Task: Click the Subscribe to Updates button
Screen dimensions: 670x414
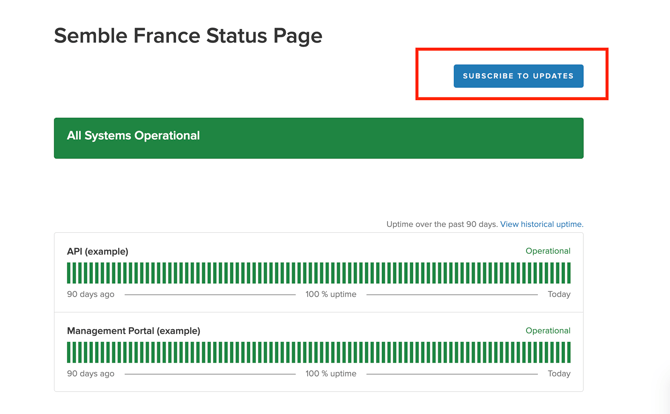Action: tap(518, 76)
